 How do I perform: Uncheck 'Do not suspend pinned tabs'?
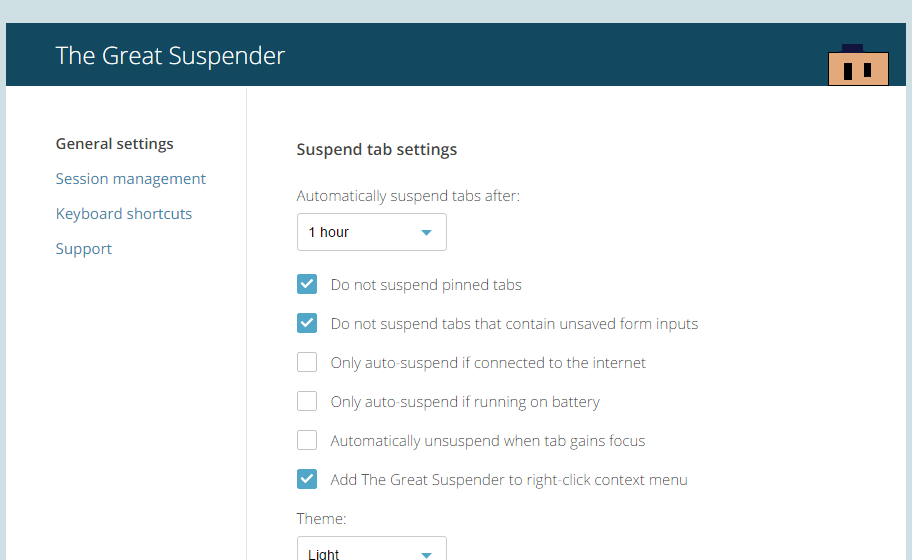click(x=307, y=284)
